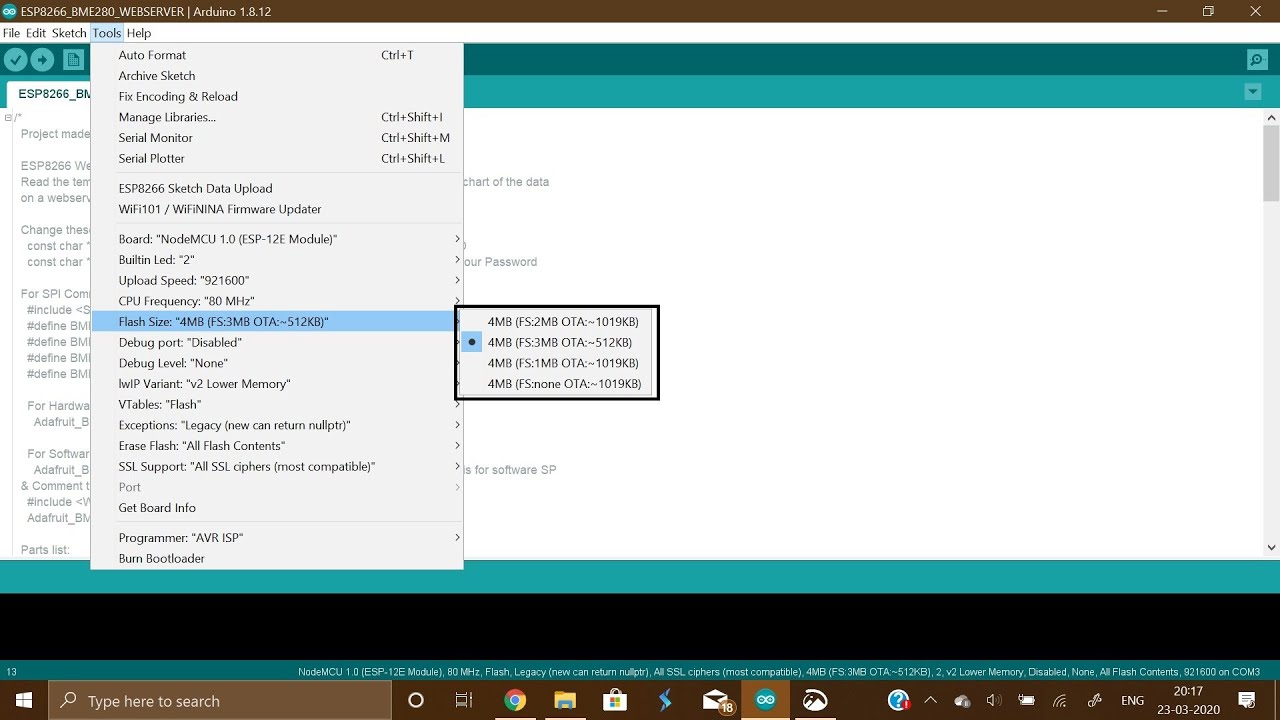Open the Wi-Fi network tray icon
This screenshot has height=720, width=1280.
pyautogui.click(x=1060, y=701)
